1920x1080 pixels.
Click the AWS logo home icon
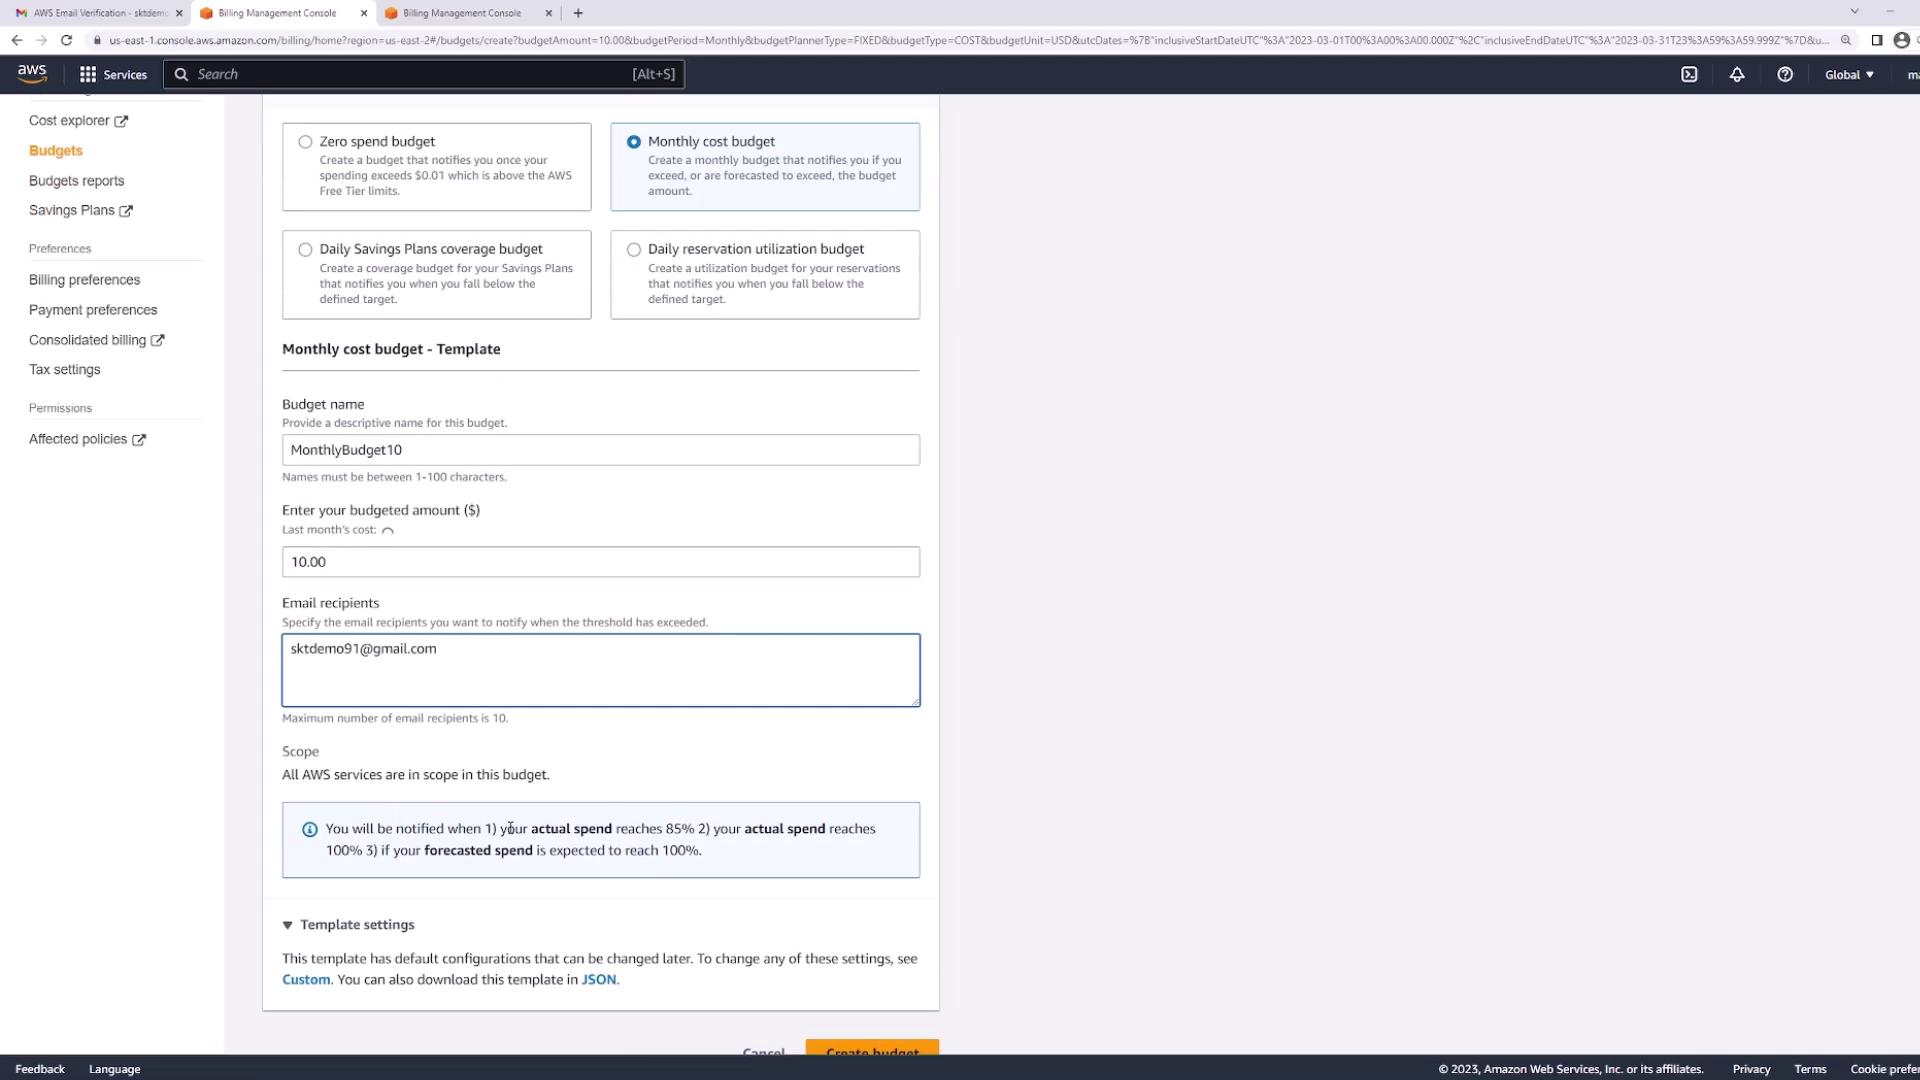(32, 74)
